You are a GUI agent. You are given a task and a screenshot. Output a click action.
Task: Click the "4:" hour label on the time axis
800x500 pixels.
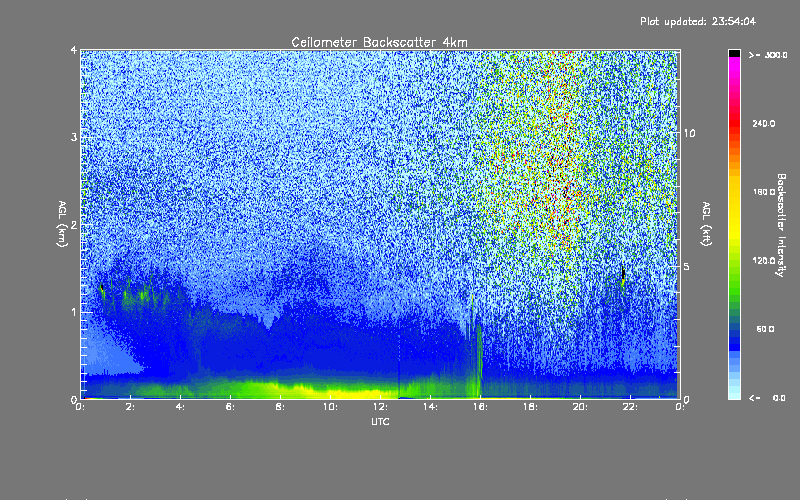pyautogui.click(x=181, y=407)
